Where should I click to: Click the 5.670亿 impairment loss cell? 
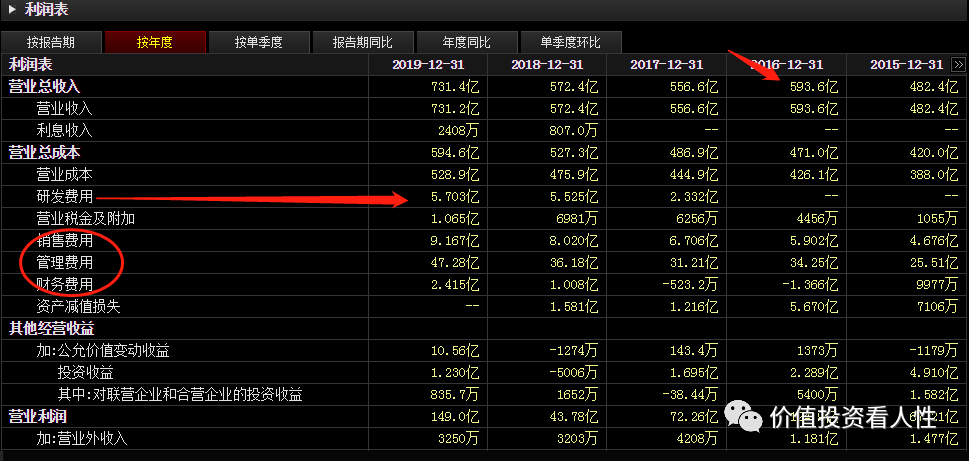813,307
